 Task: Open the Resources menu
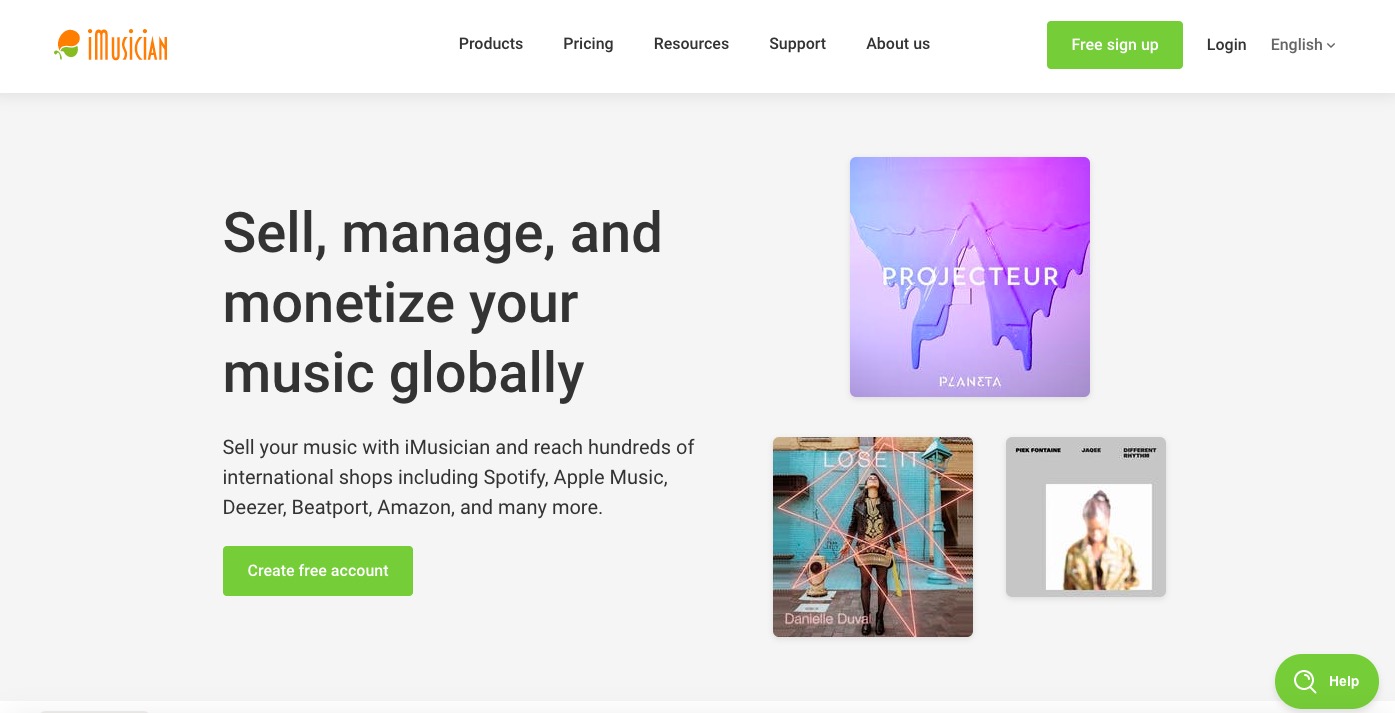(691, 44)
